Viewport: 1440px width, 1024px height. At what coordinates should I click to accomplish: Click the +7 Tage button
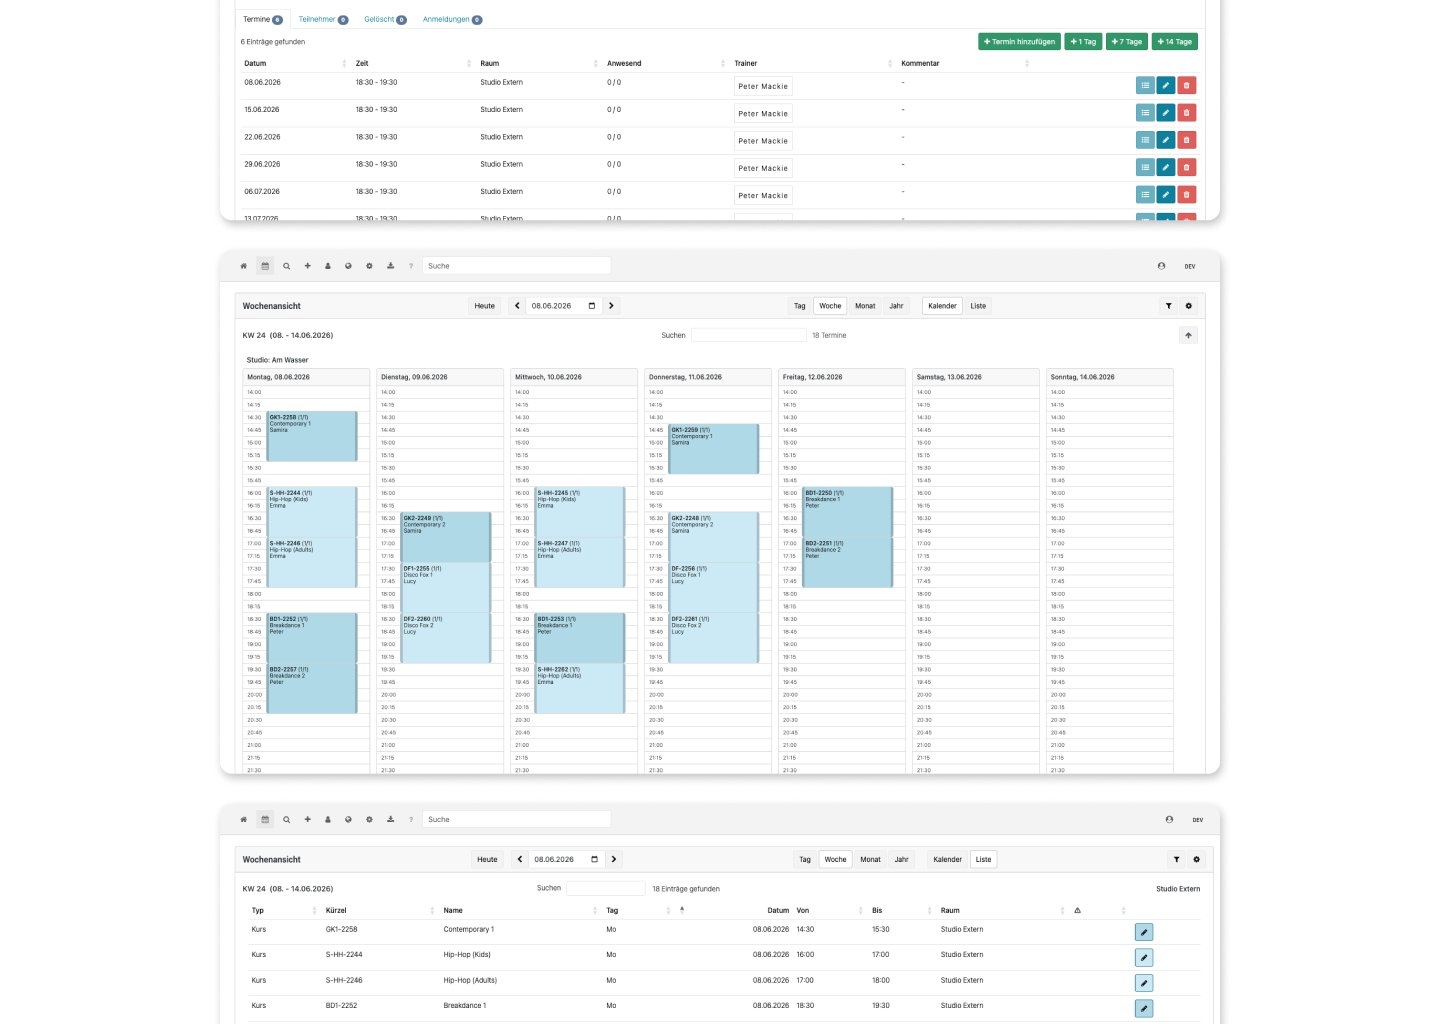1127,42
